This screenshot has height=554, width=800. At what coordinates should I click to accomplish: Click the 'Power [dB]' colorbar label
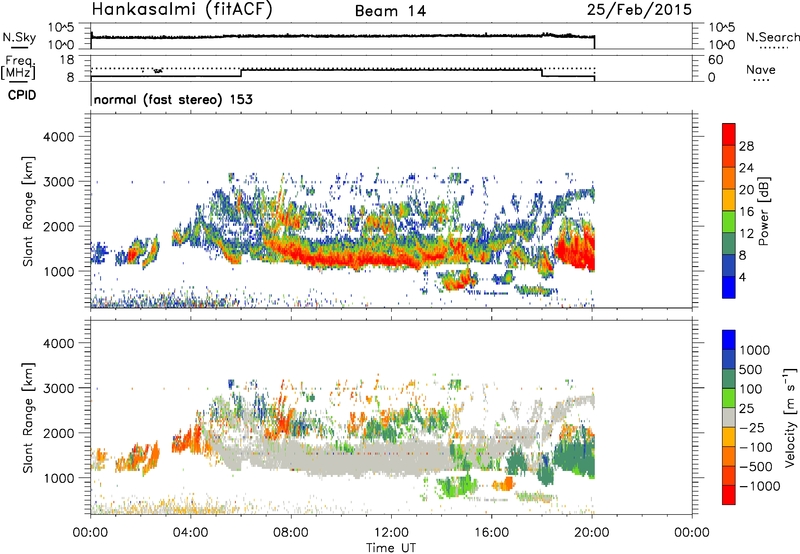tap(764, 211)
